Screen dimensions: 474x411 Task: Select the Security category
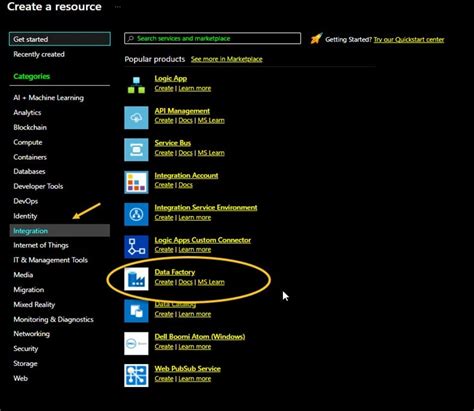pyautogui.click(x=26, y=349)
